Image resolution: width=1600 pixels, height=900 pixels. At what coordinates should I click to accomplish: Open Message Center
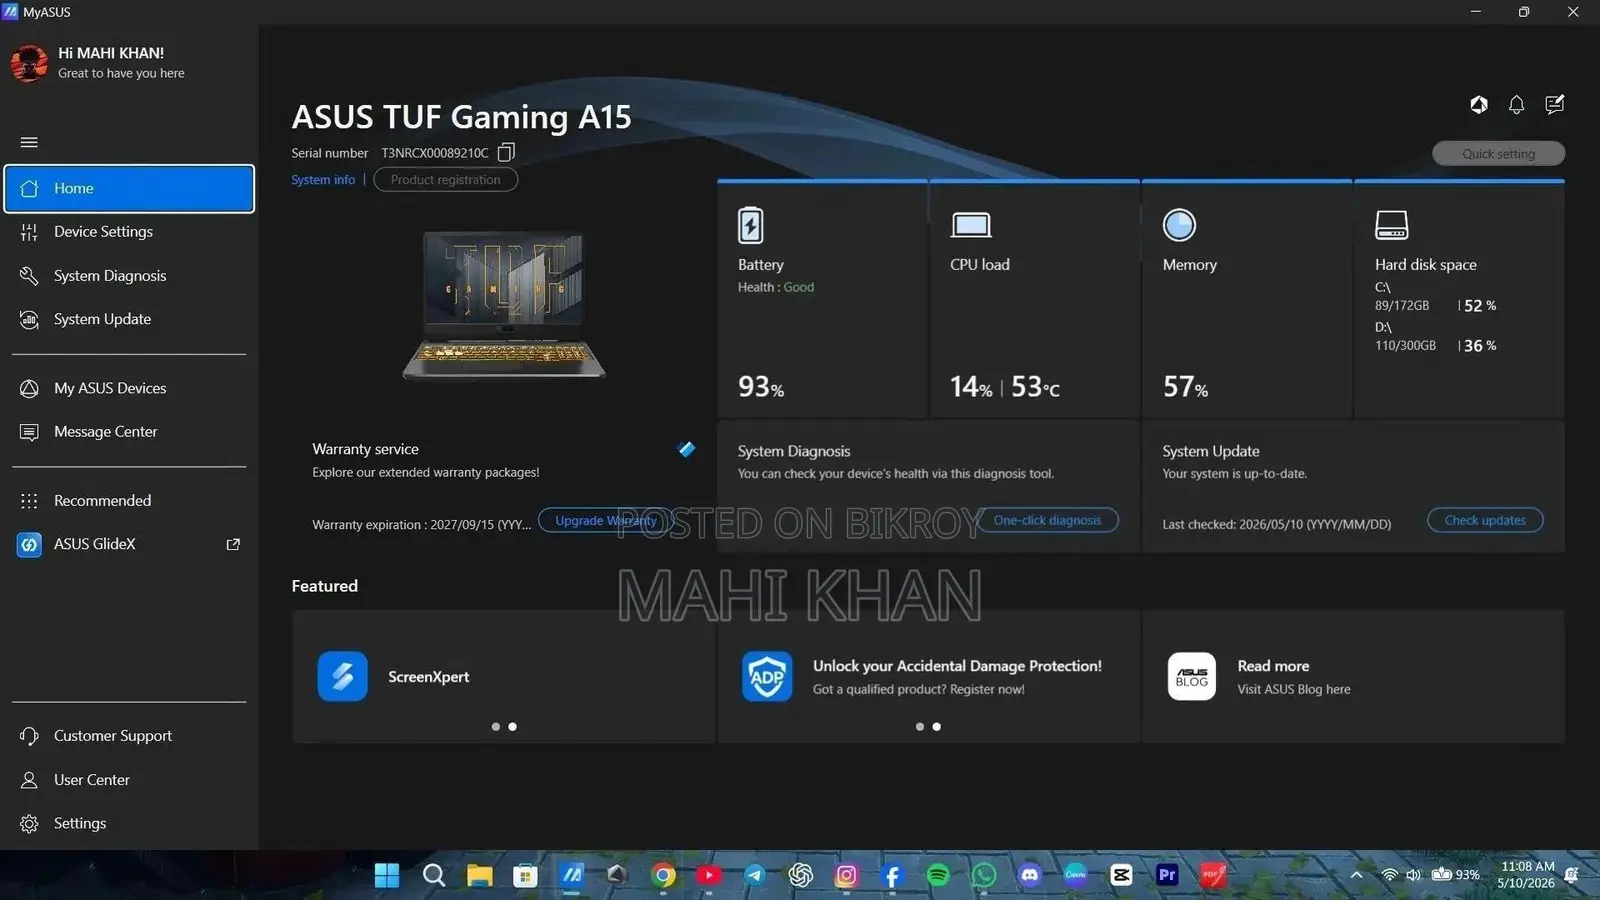click(x=129, y=432)
